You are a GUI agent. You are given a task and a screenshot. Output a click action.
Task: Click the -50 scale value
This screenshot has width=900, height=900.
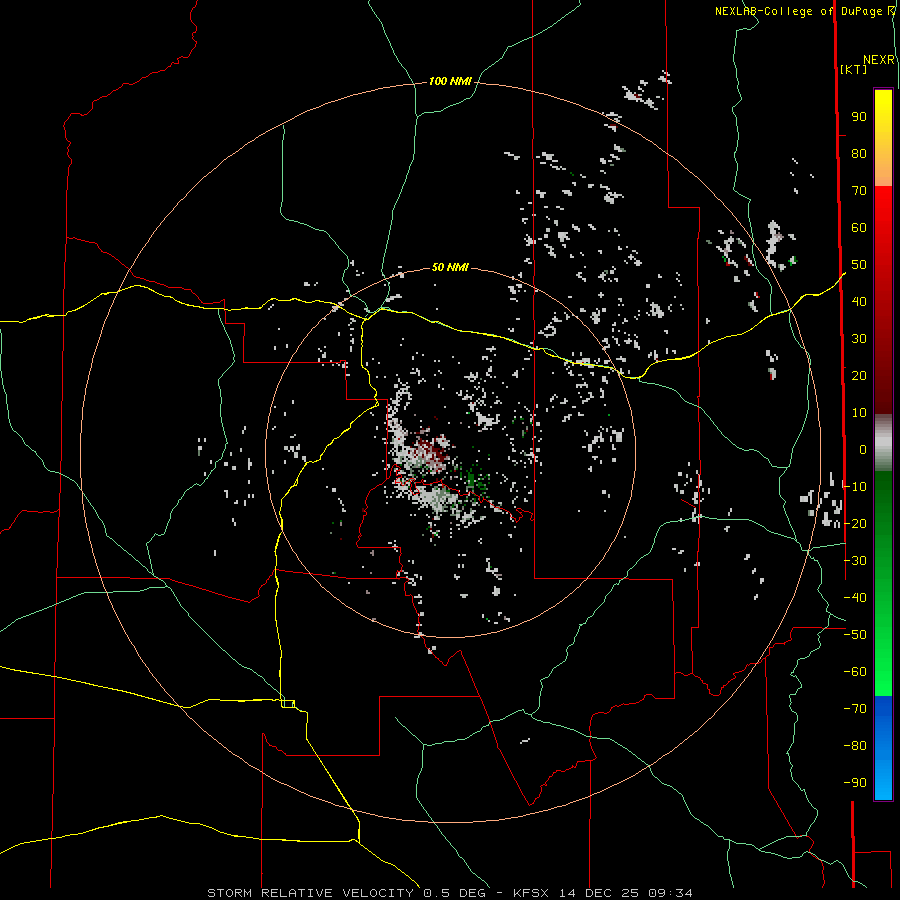(855, 635)
